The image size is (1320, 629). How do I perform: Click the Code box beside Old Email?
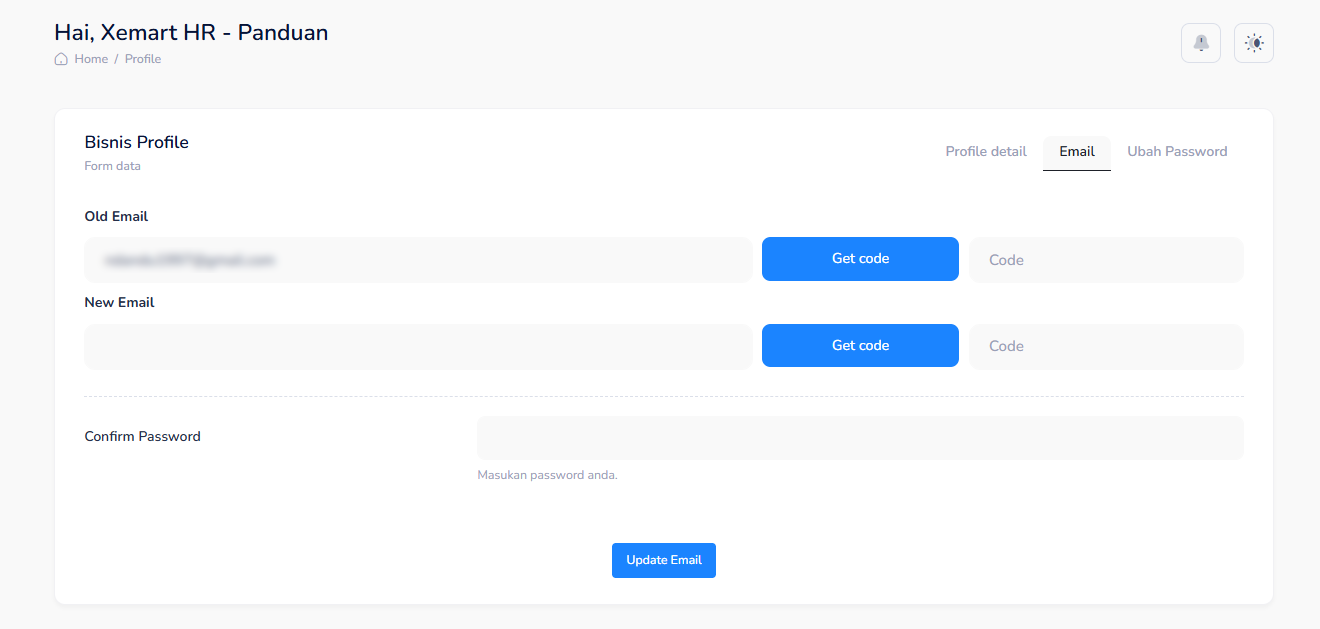pyautogui.click(x=1105, y=259)
